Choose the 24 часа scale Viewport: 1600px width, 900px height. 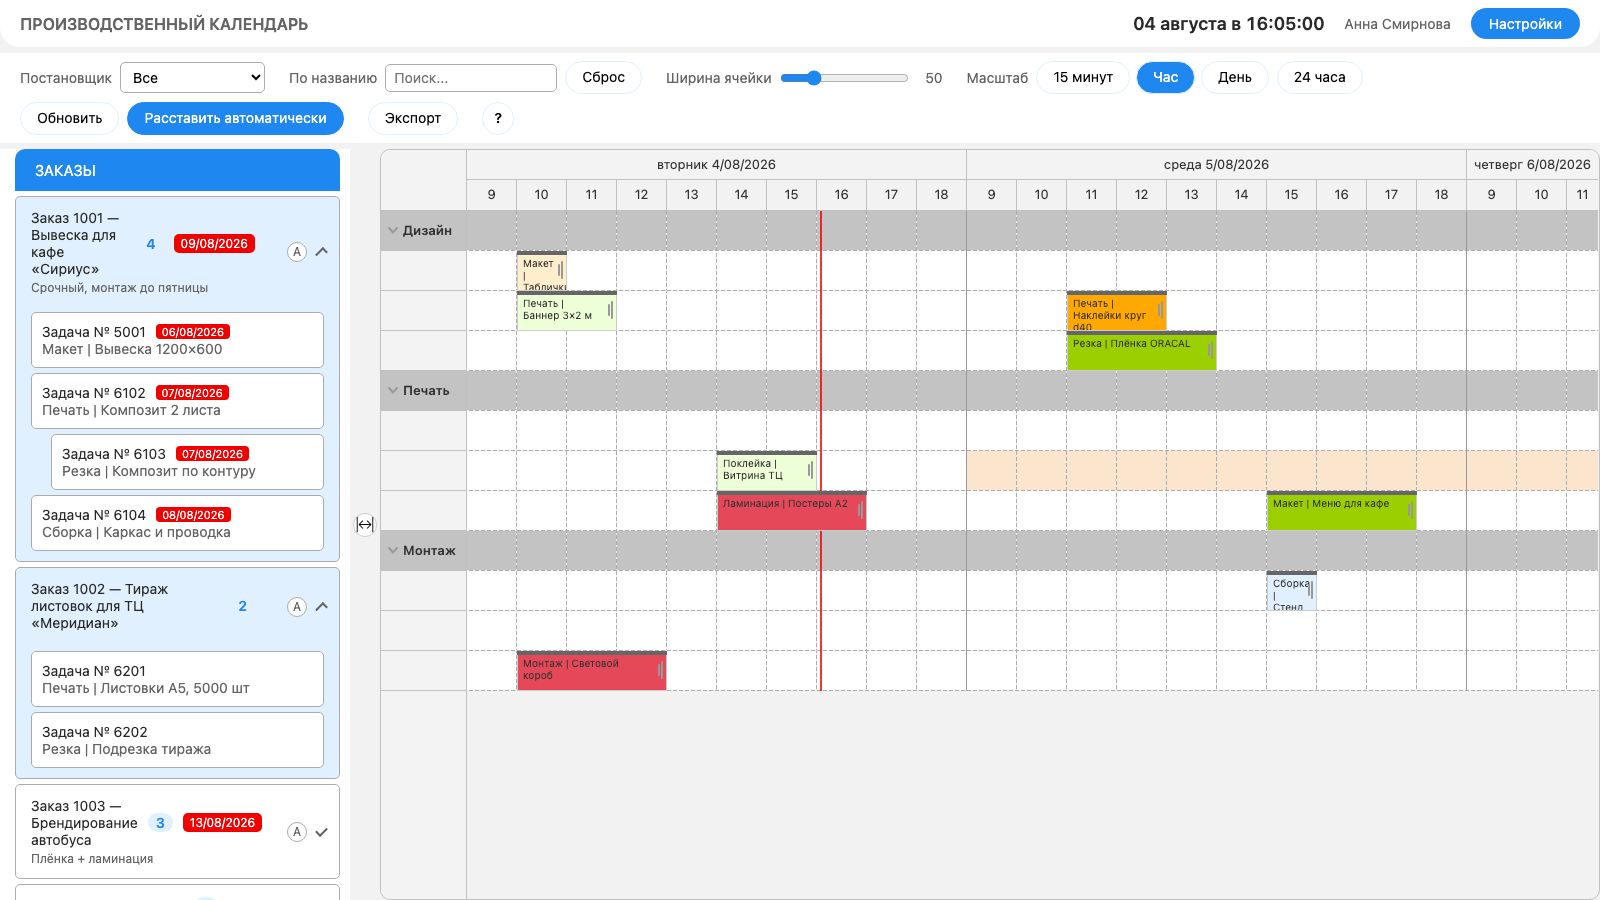click(1320, 77)
